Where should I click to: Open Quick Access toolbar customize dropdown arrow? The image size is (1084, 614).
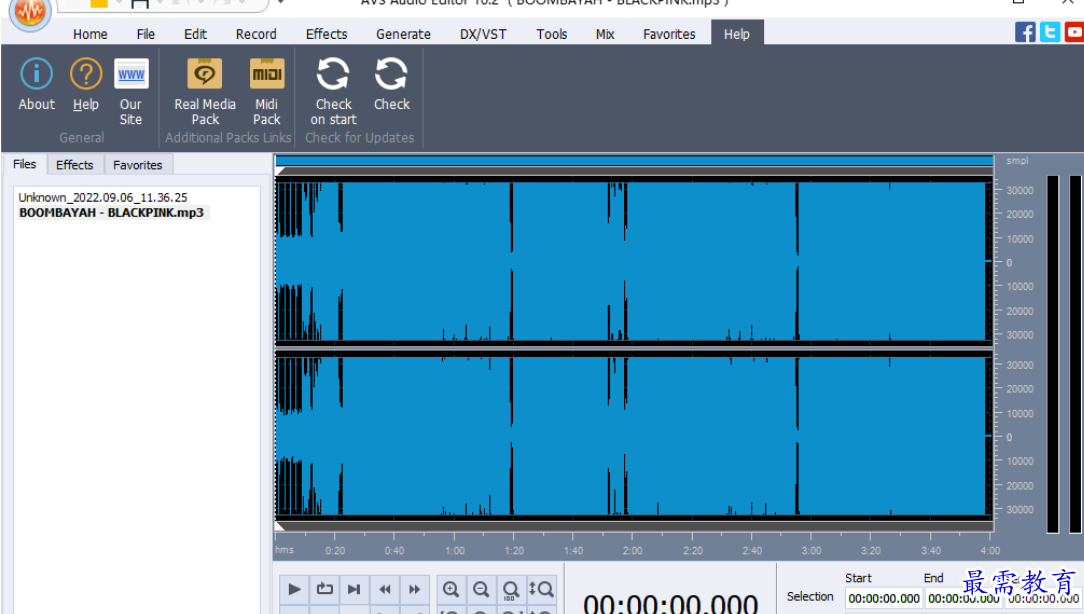(x=281, y=3)
